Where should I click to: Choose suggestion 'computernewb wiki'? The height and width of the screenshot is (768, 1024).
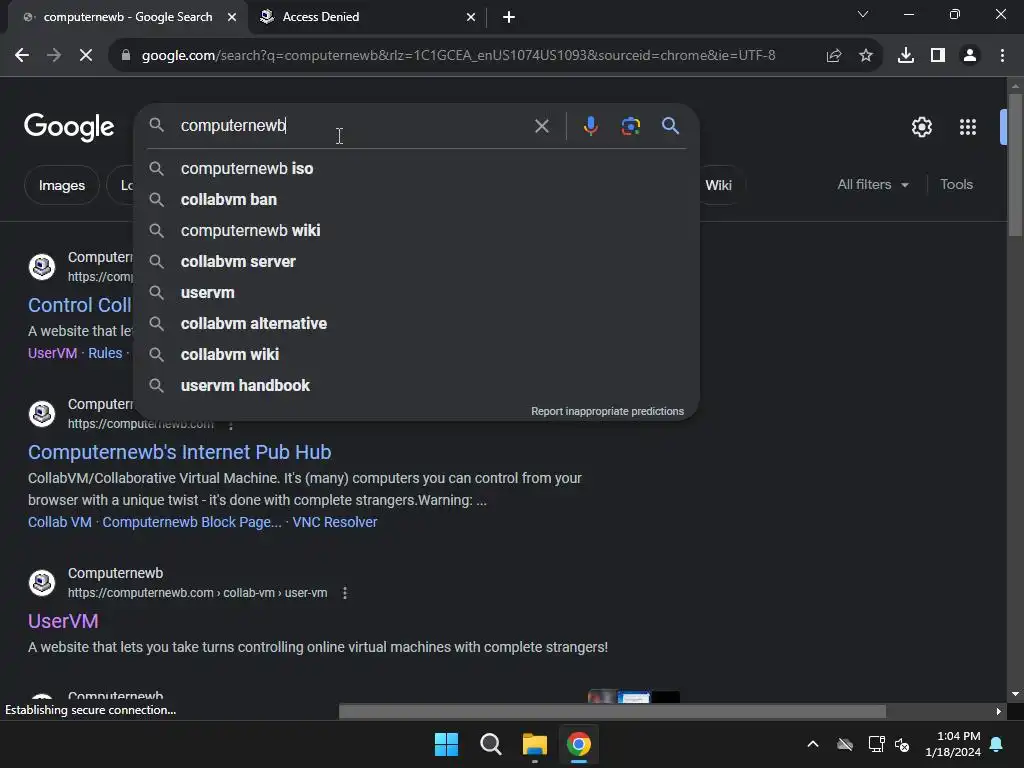pos(416,231)
